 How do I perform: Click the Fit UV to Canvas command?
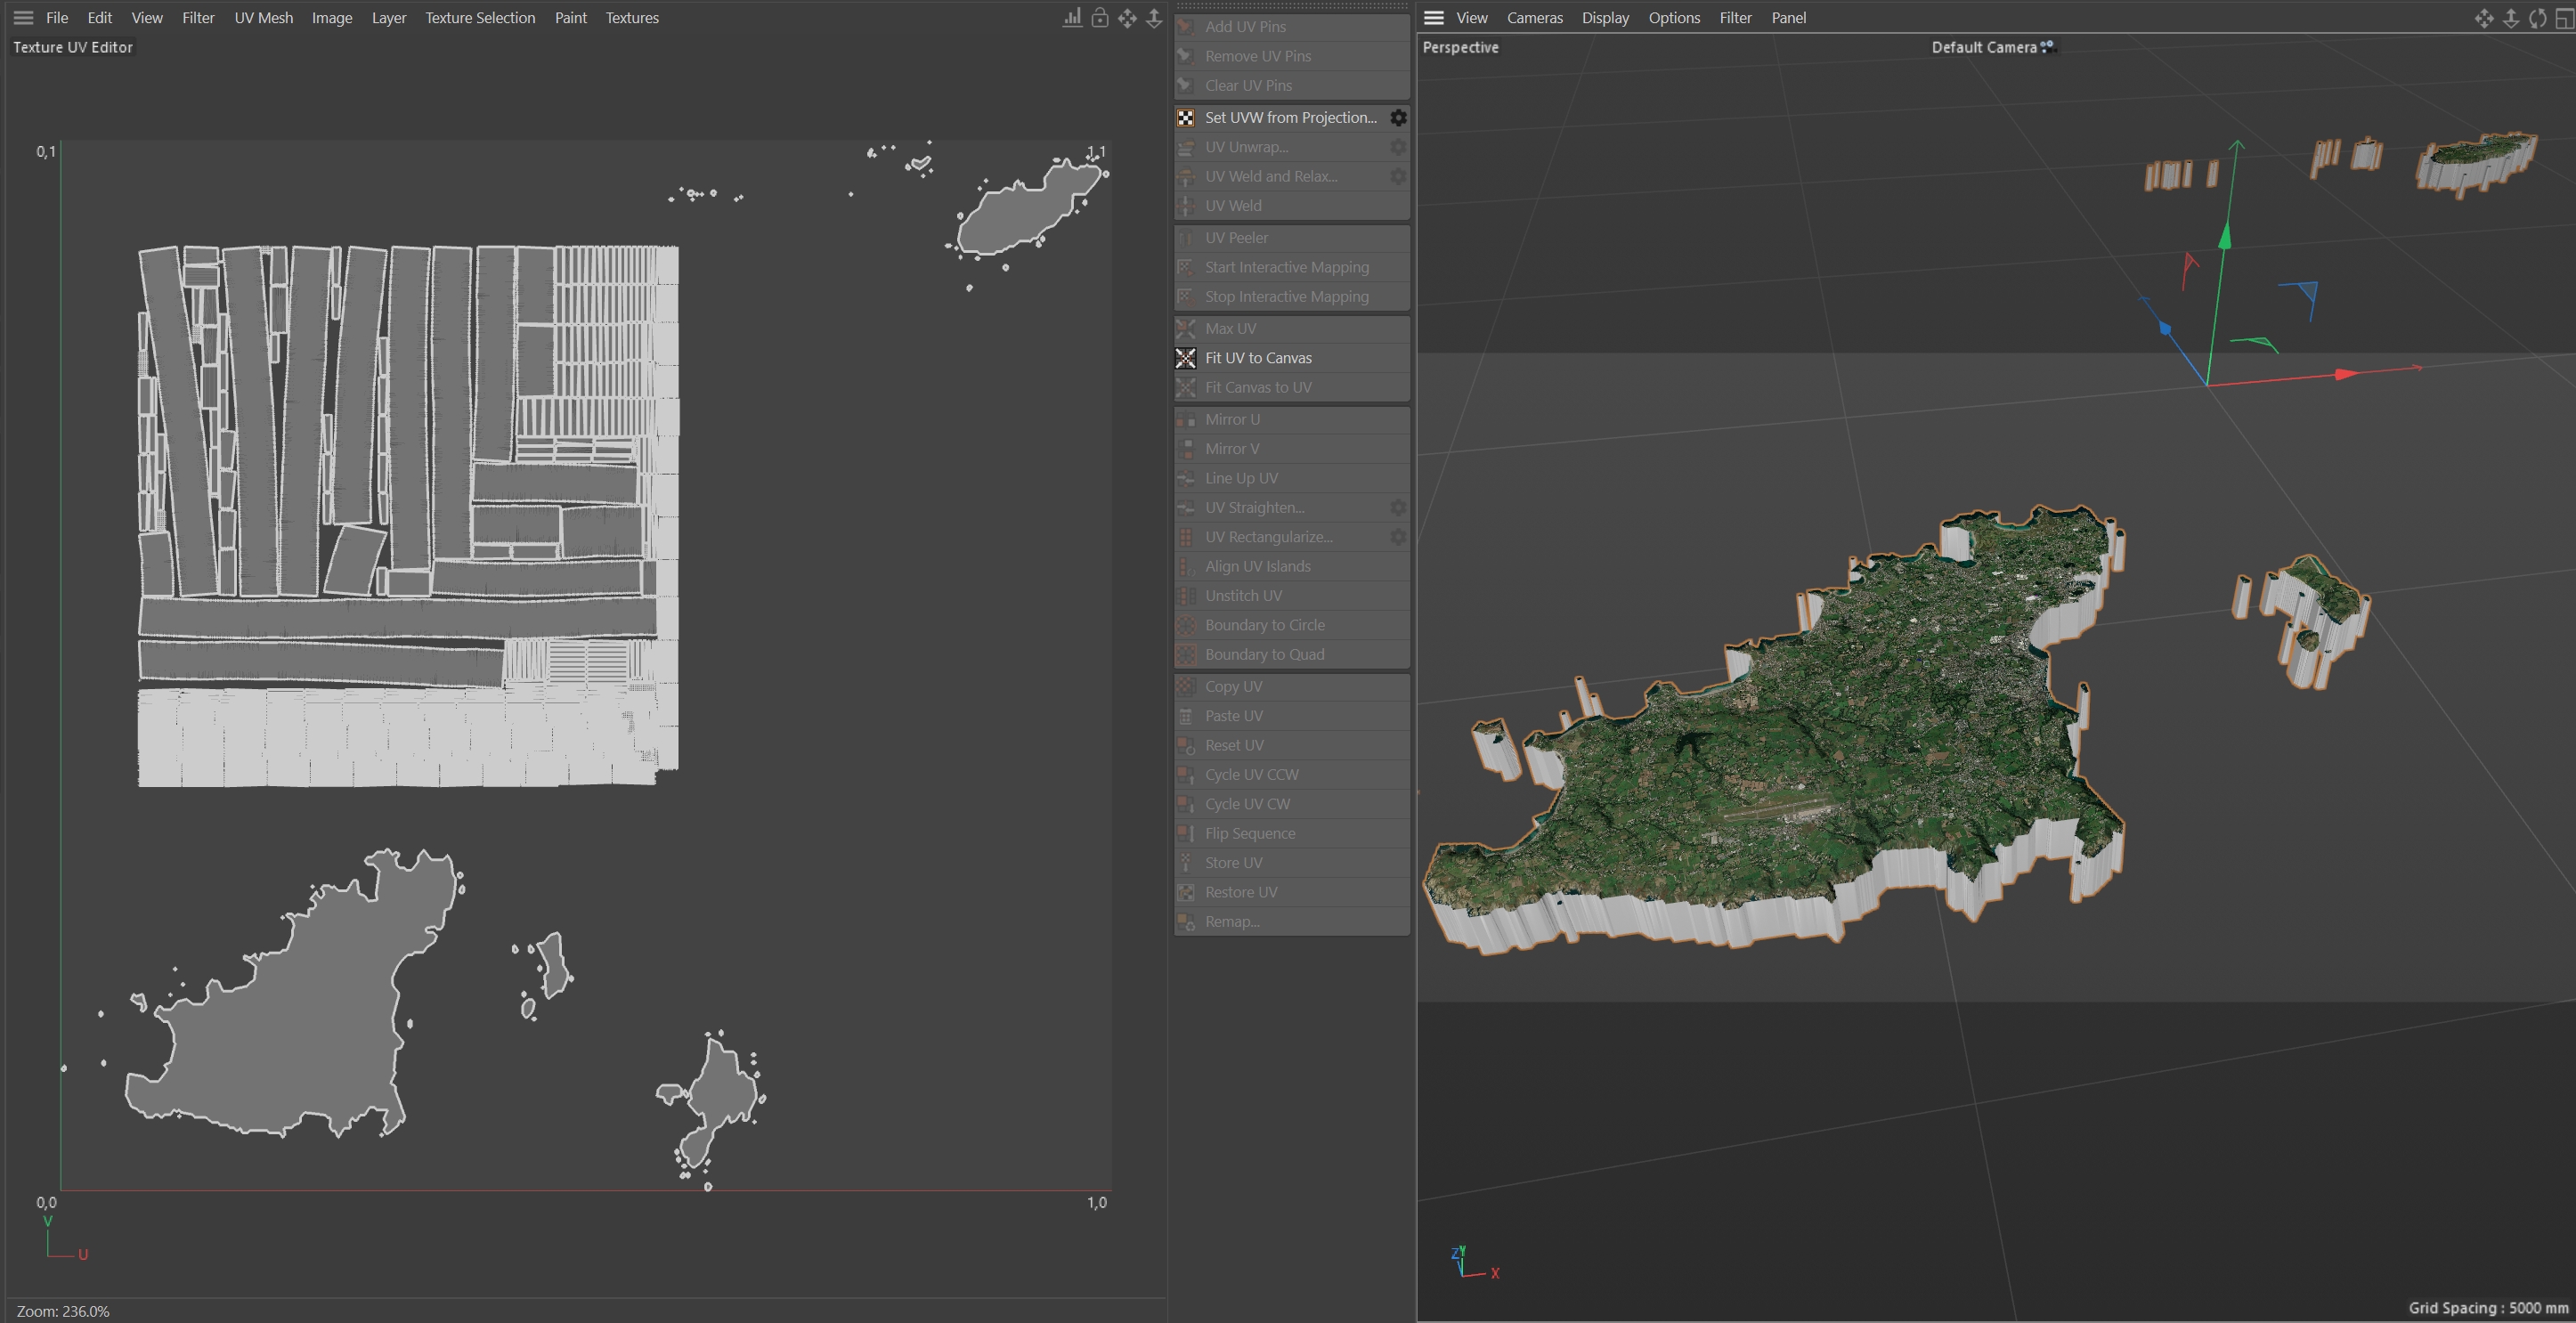[x=1258, y=358]
